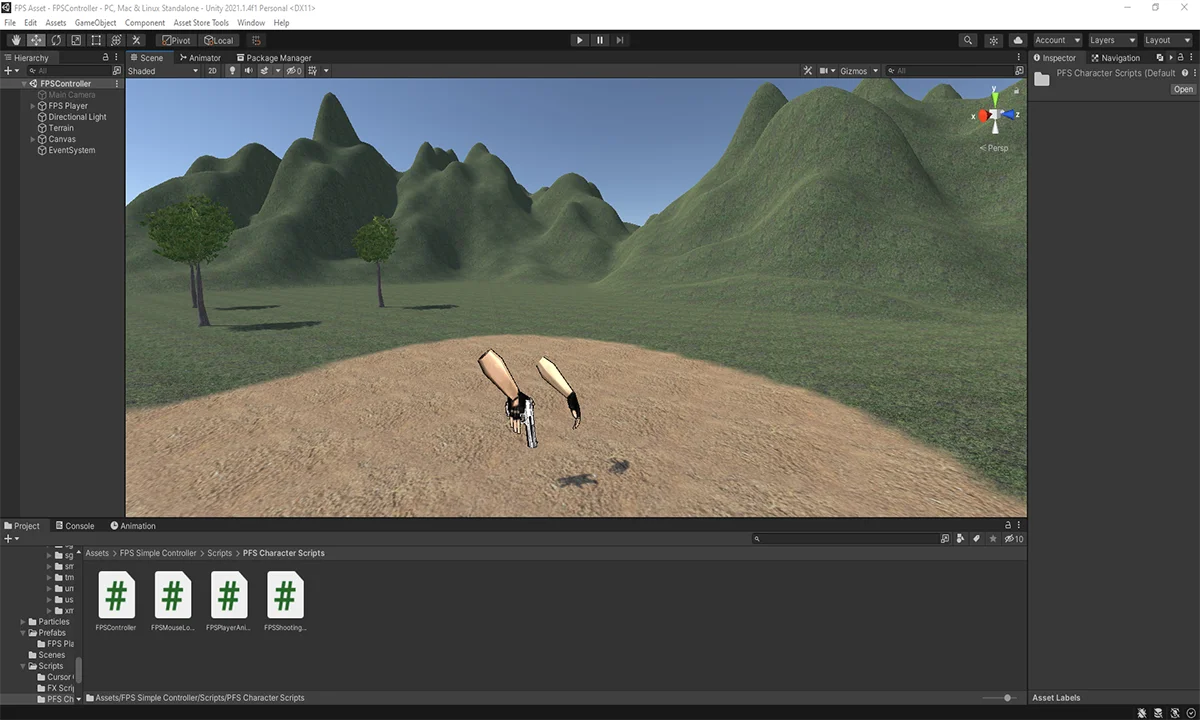Switch to the Console tab
The image size is (1200, 720).
pos(75,526)
